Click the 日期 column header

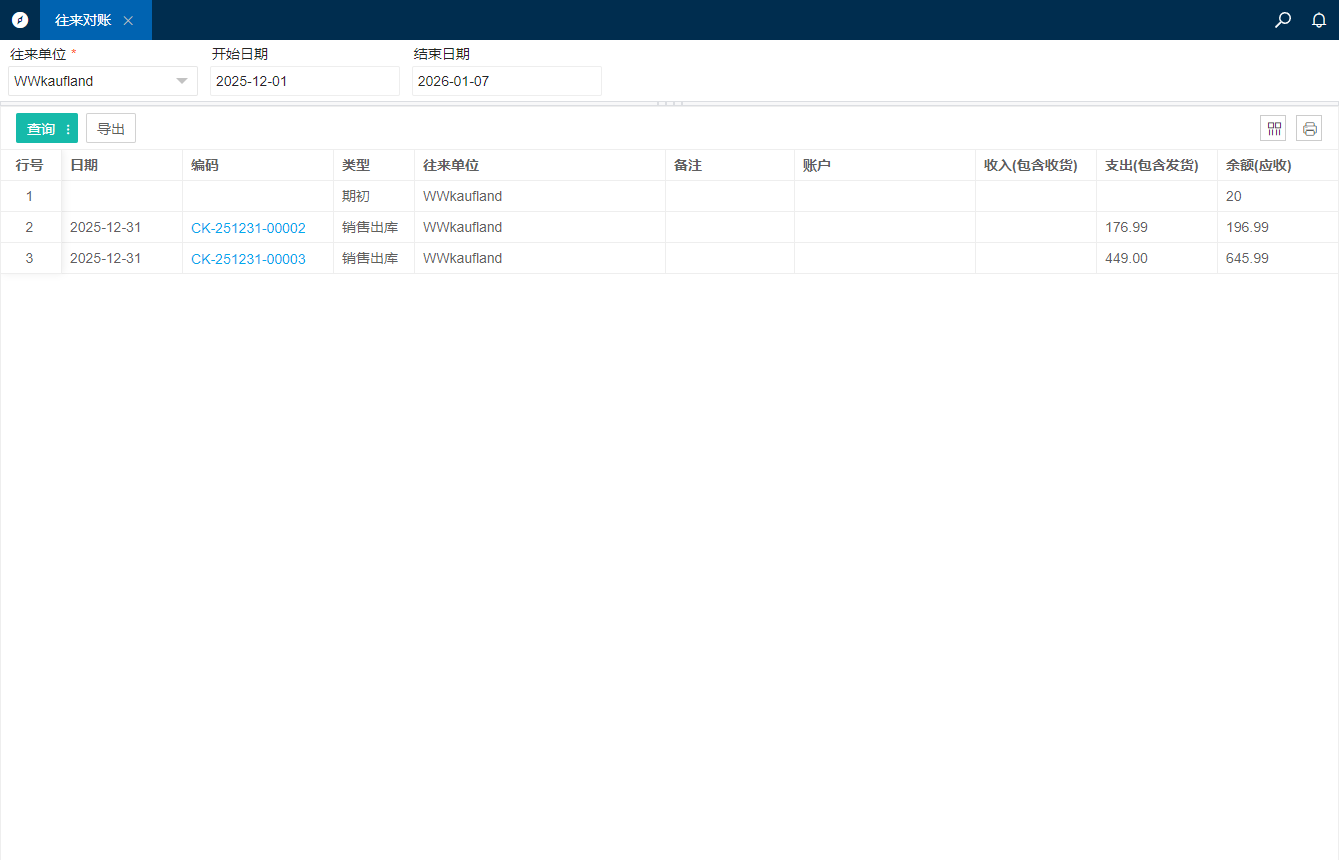coord(84,166)
